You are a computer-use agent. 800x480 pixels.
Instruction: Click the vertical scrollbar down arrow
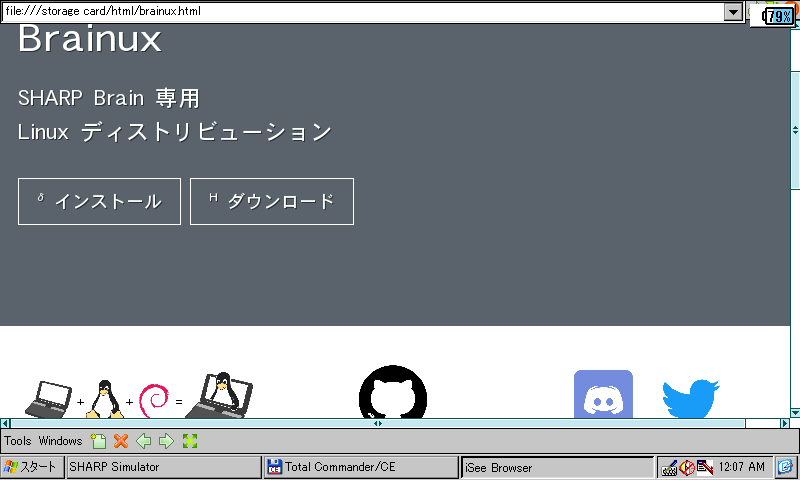(x=795, y=413)
